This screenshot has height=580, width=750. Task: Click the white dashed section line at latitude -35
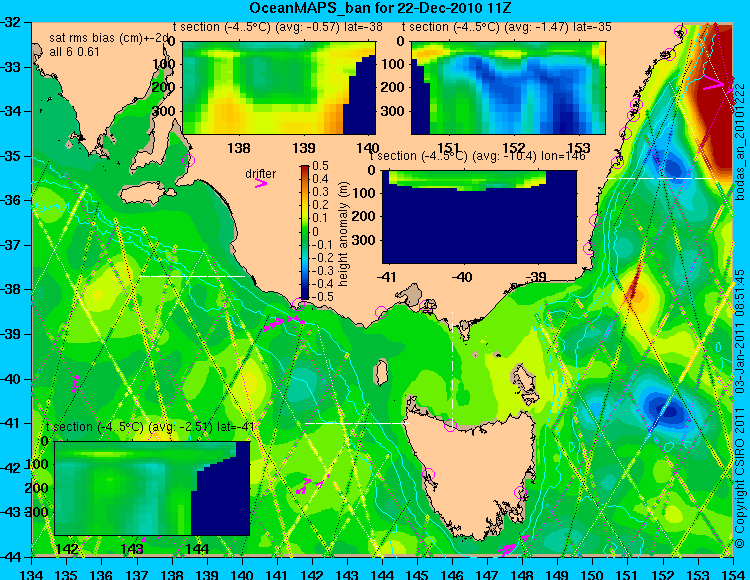coord(660,178)
